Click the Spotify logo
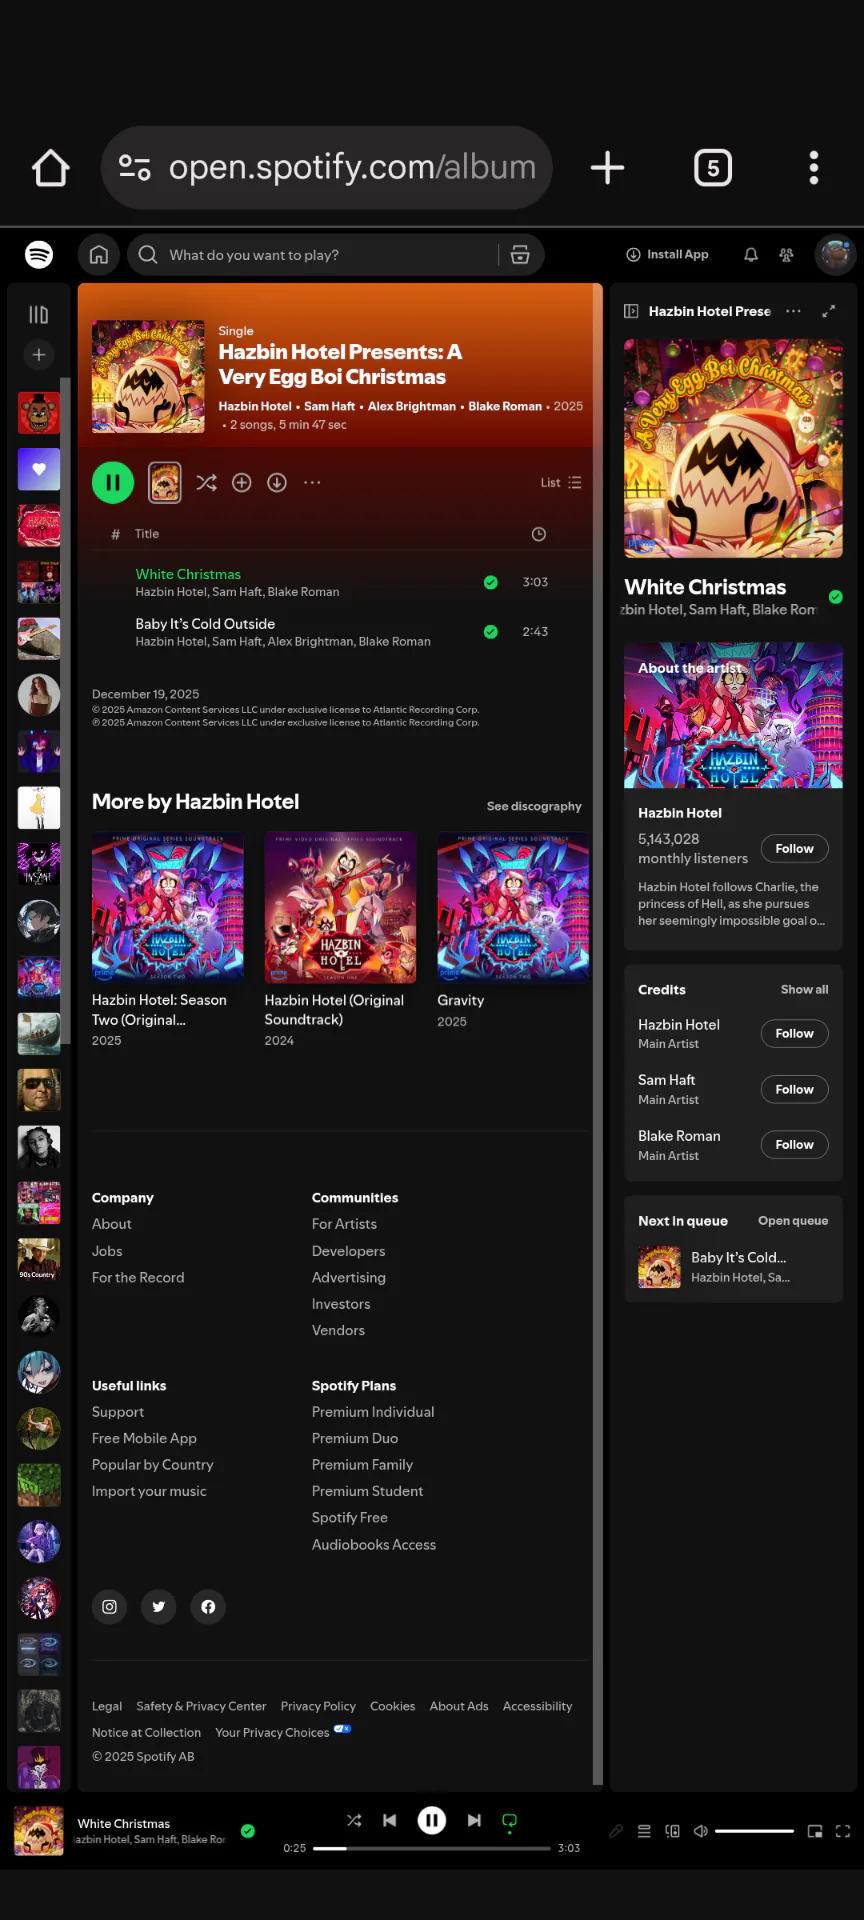The height and width of the screenshot is (1920, 864). coord(39,255)
